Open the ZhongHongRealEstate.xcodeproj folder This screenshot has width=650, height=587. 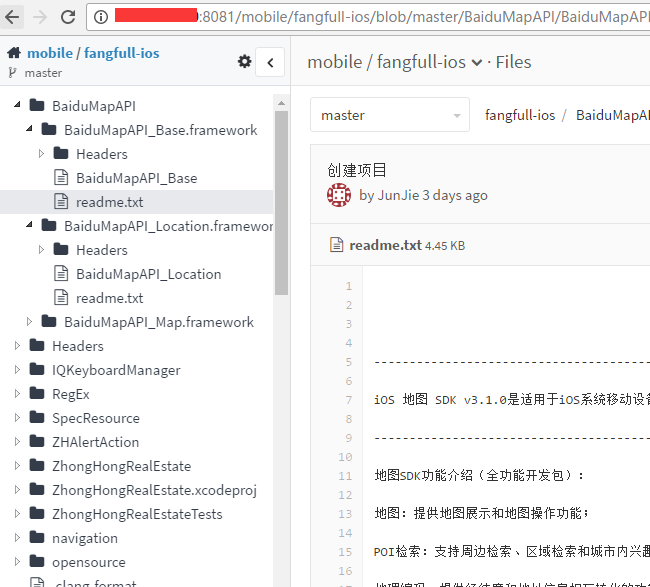click(x=154, y=490)
